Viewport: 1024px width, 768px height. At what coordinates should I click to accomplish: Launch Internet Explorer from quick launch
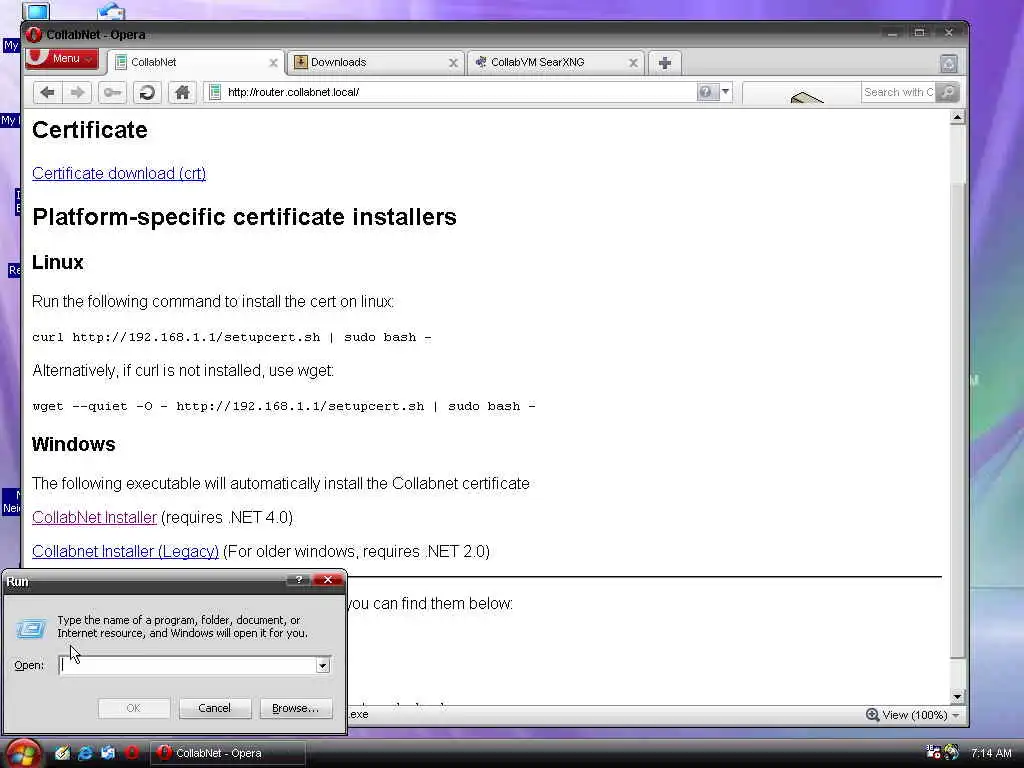coord(85,753)
